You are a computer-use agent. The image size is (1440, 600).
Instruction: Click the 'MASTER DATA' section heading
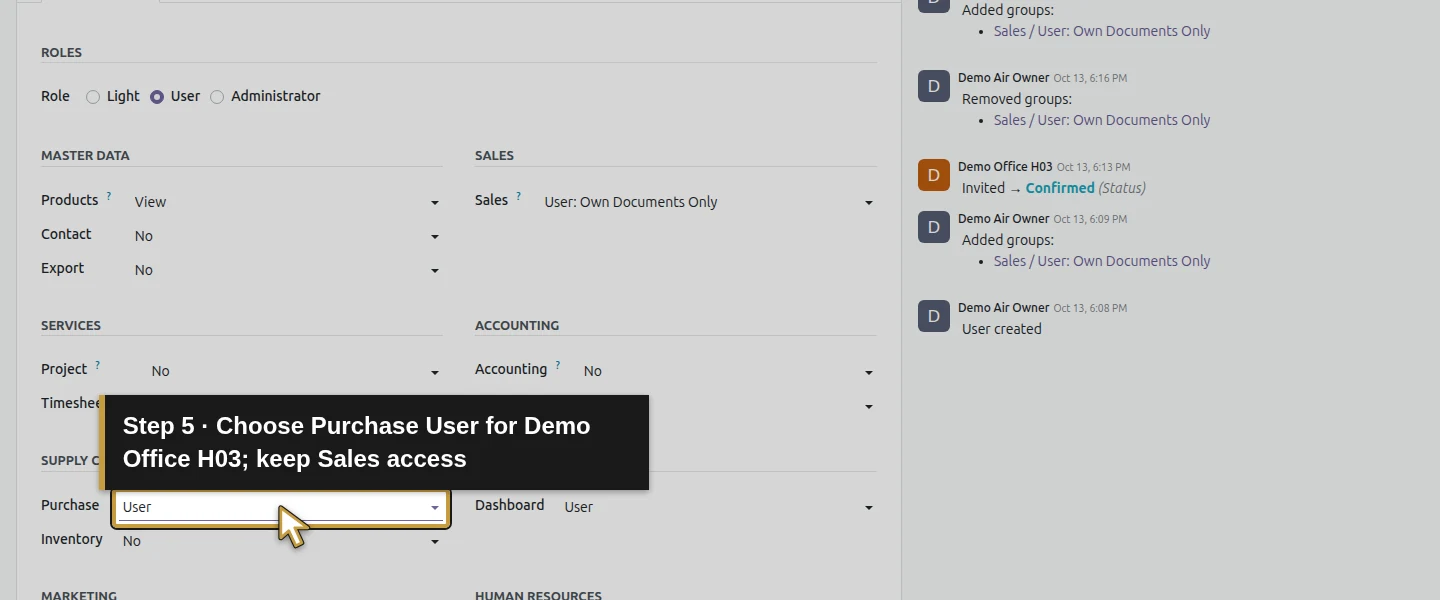(85, 156)
